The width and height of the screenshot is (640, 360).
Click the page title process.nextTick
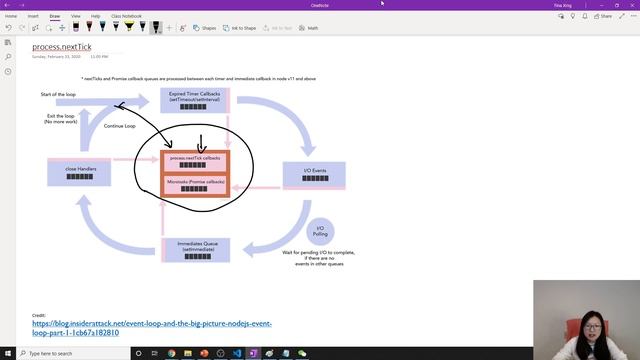(x=62, y=47)
